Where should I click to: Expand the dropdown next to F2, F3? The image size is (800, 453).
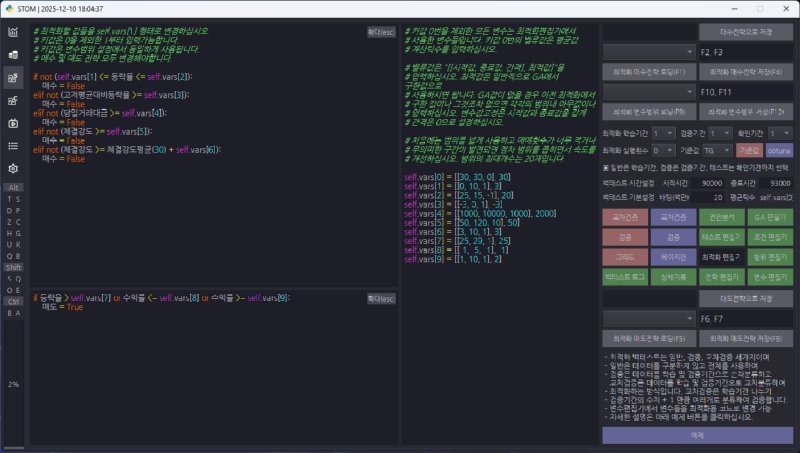pos(648,50)
